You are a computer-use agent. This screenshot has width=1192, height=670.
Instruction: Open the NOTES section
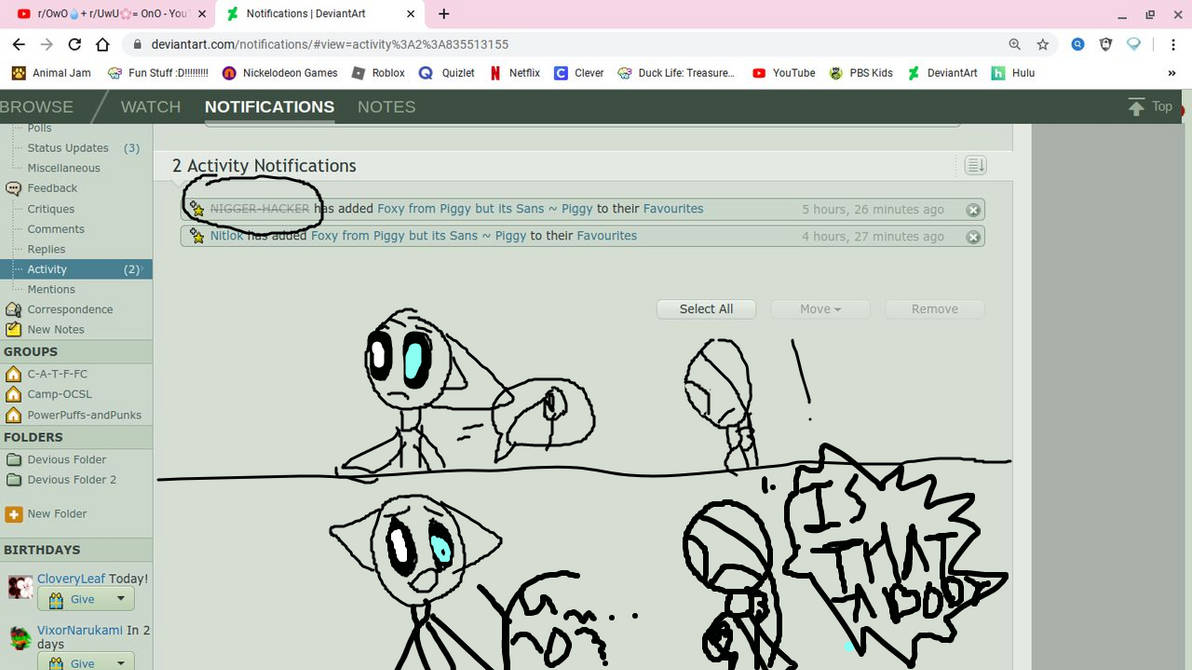click(386, 107)
